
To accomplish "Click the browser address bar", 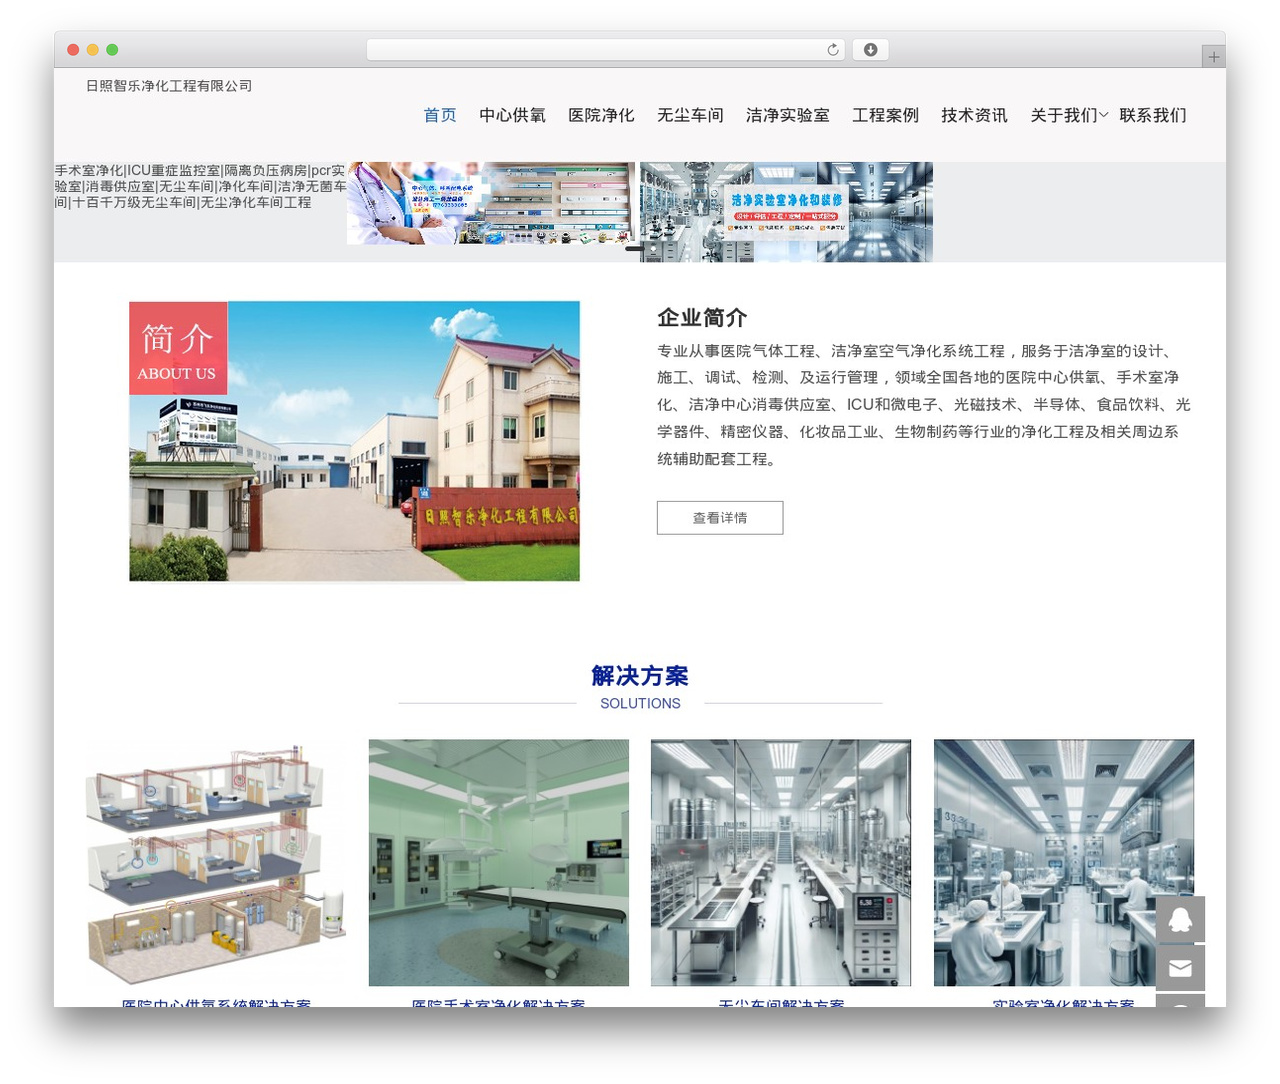I will pos(605,50).
